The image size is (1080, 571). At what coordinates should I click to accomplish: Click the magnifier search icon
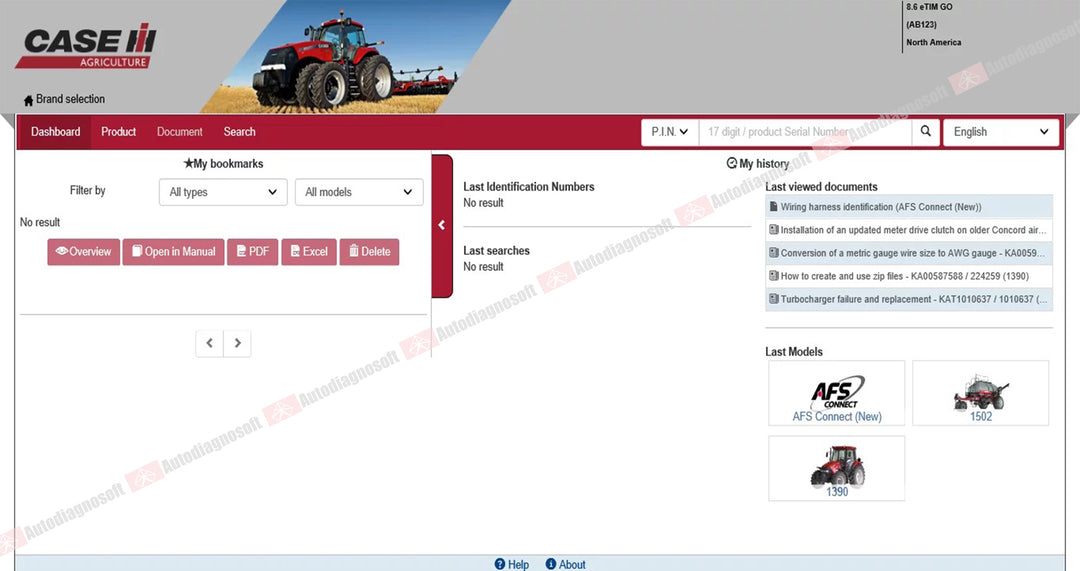tap(926, 131)
